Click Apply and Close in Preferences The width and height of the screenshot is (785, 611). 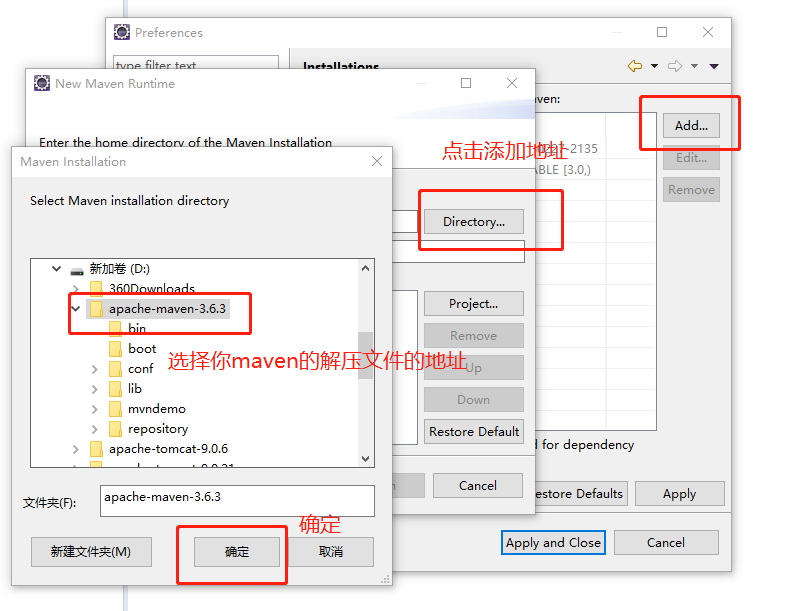click(553, 542)
